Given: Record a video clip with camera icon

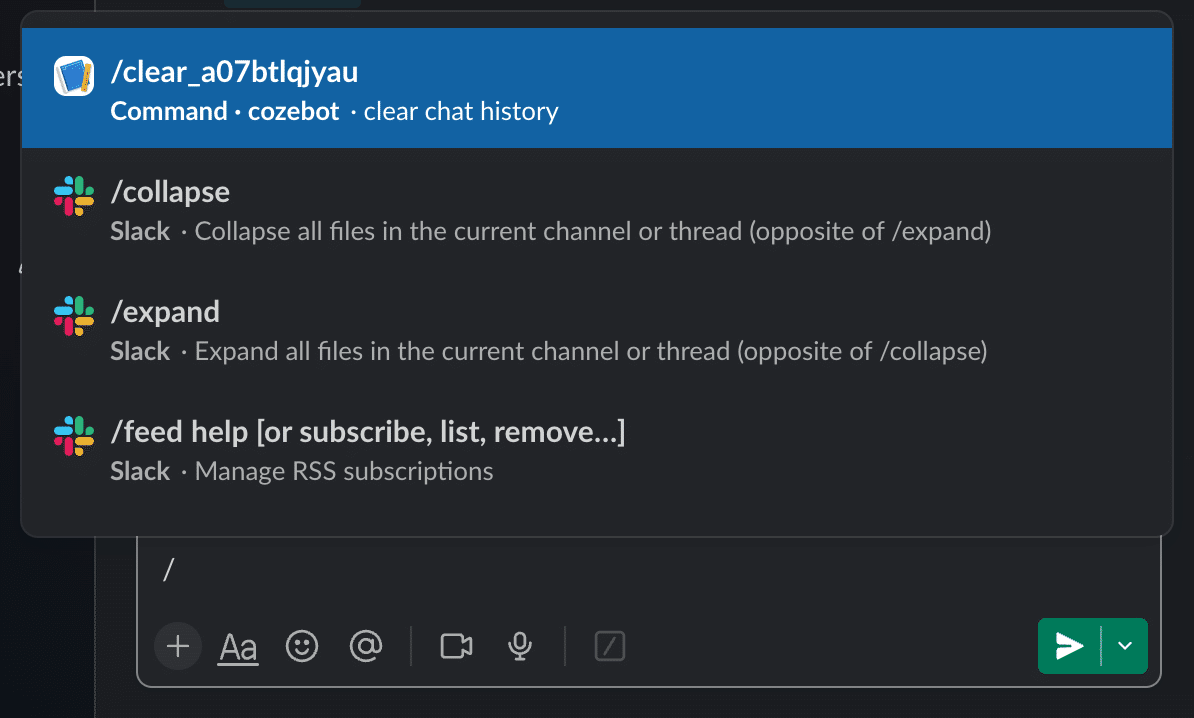Looking at the screenshot, I should pos(456,646).
